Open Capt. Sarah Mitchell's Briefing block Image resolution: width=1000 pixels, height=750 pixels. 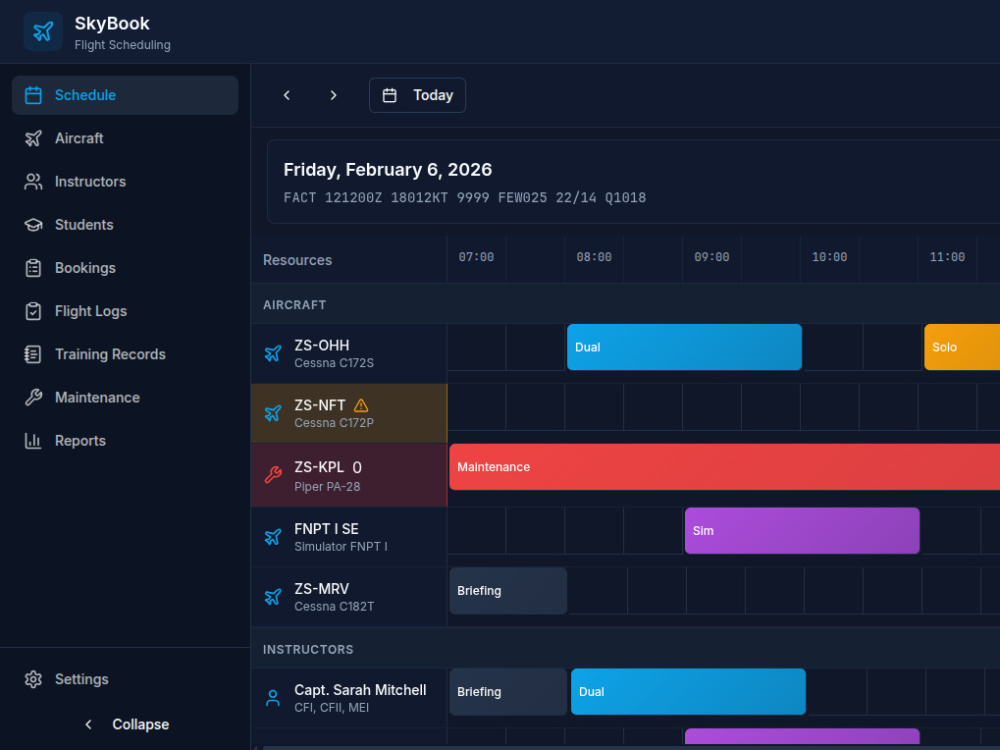click(508, 692)
